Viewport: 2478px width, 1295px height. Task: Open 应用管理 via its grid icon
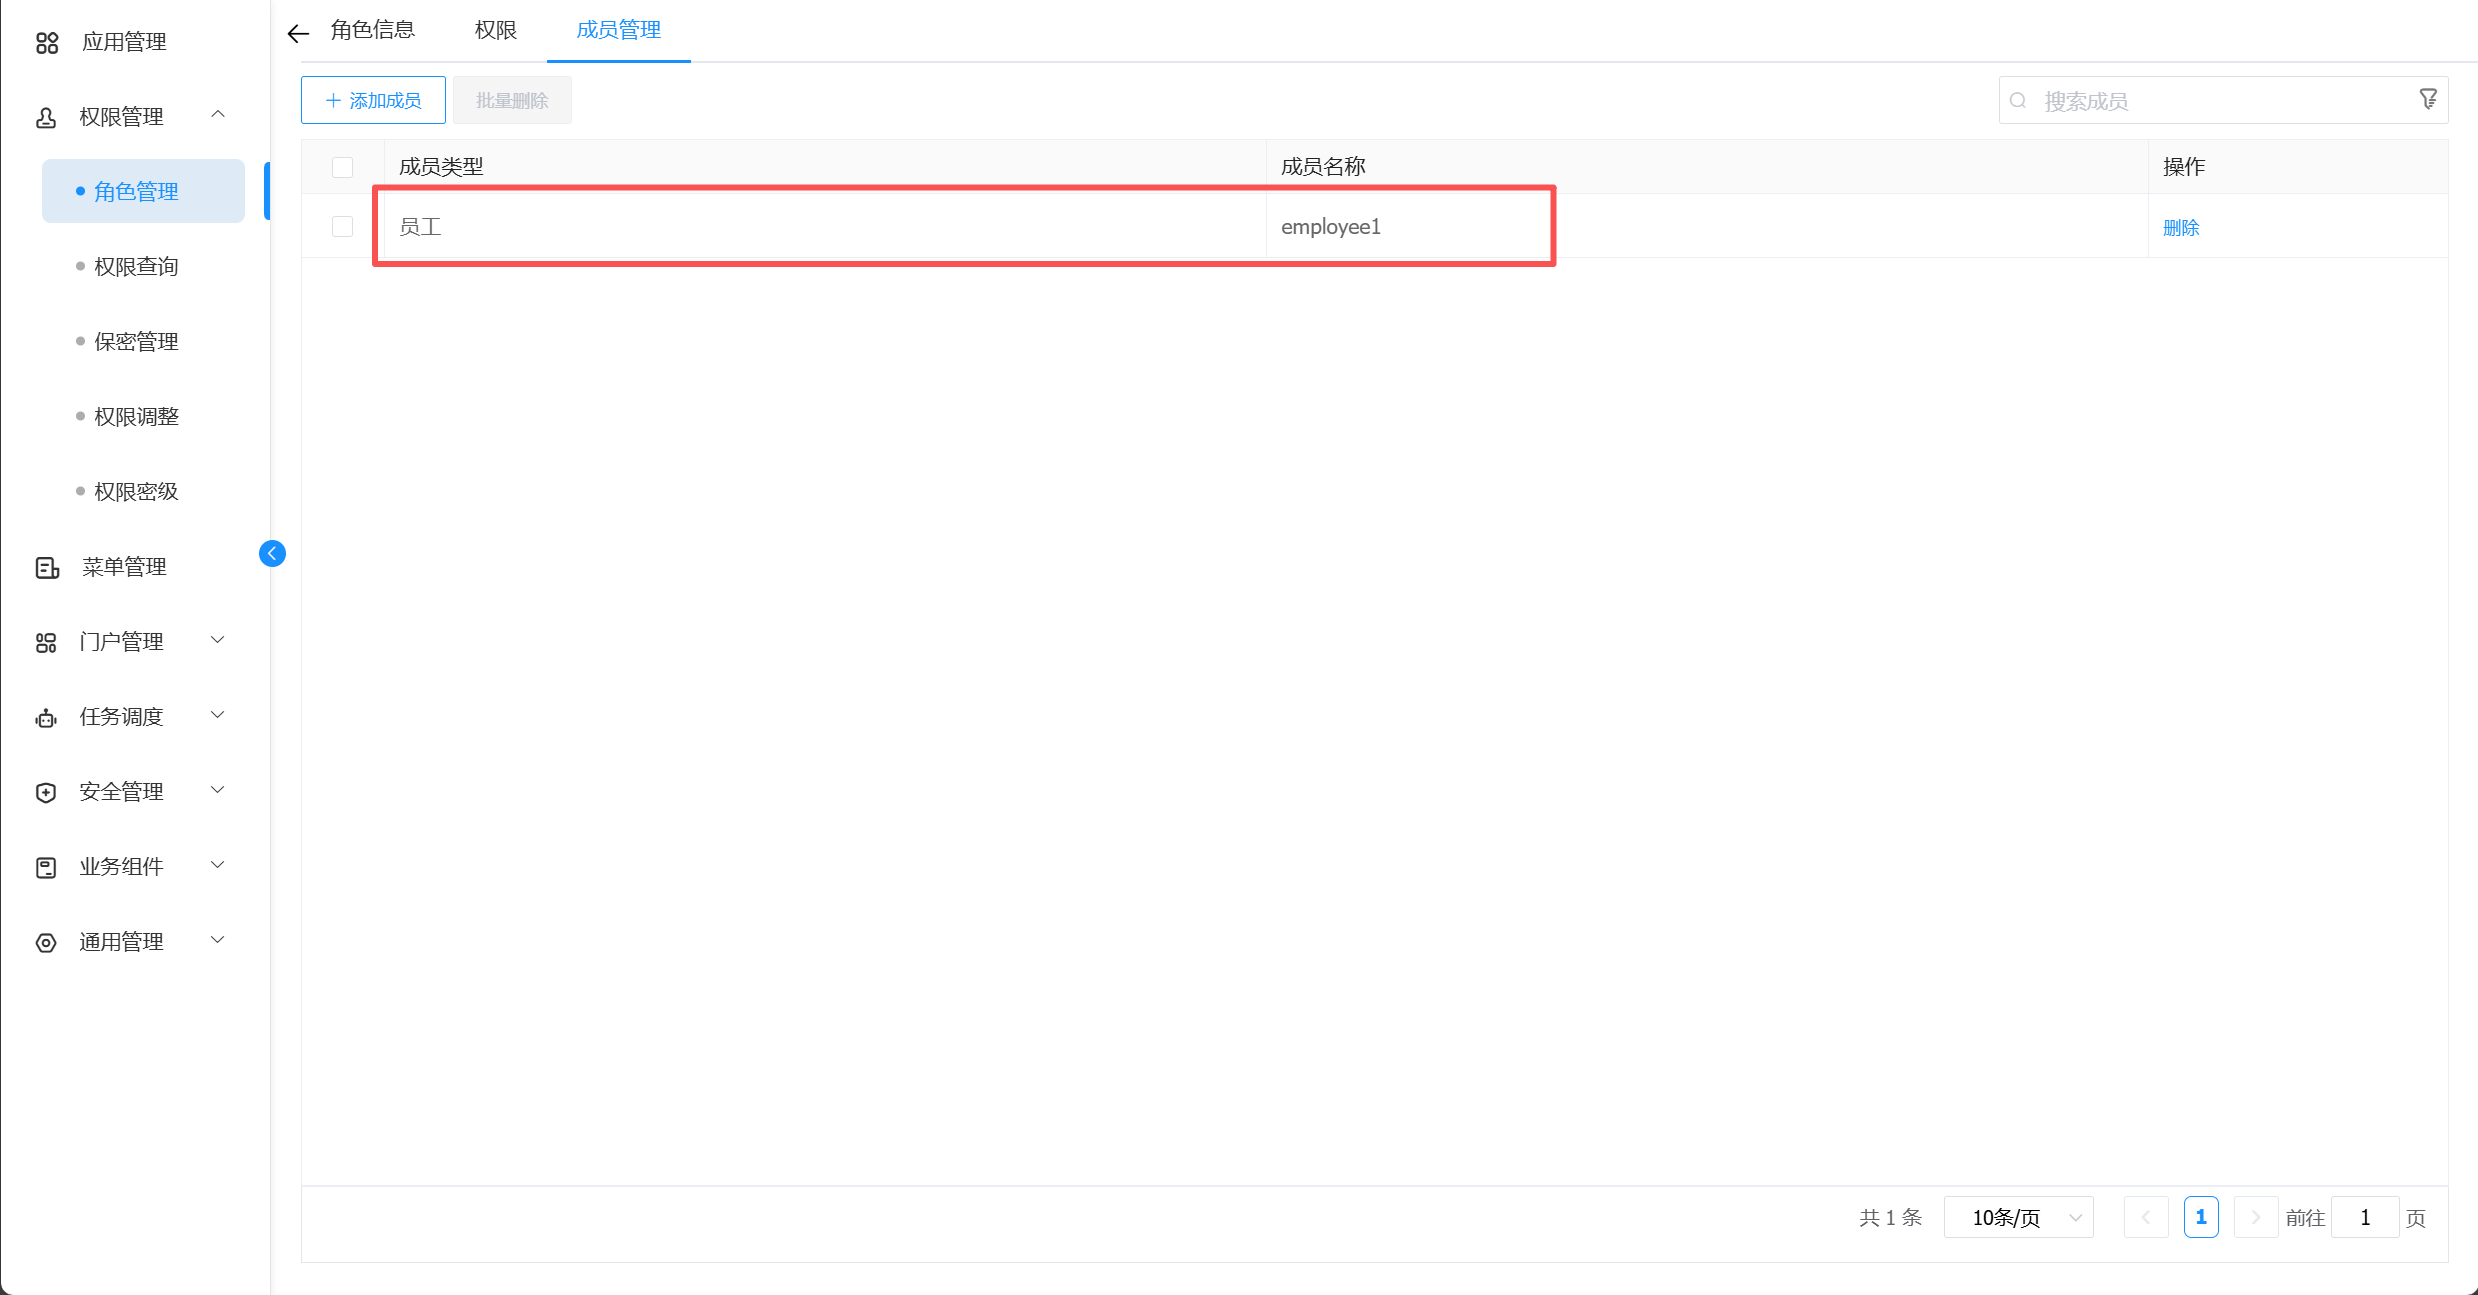click(x=47, y=43)
